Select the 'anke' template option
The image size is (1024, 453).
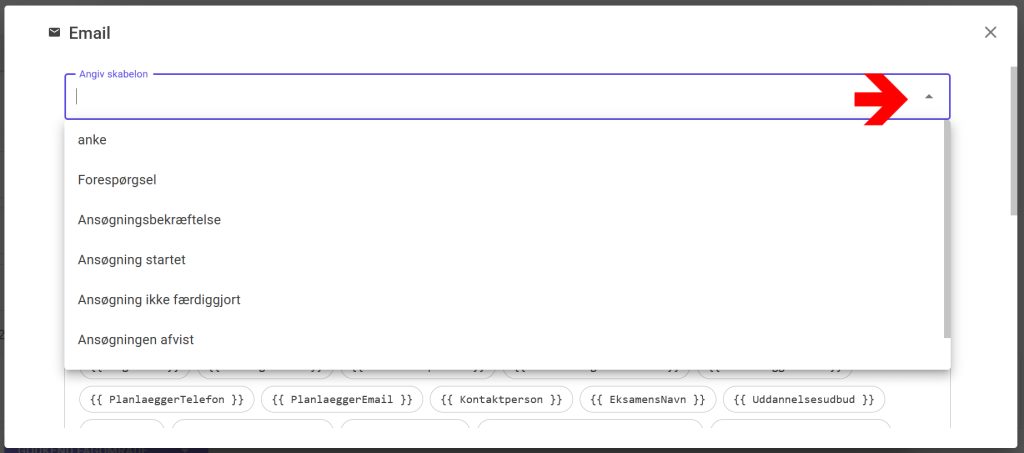pyautogui.click(x=92, y=140)
